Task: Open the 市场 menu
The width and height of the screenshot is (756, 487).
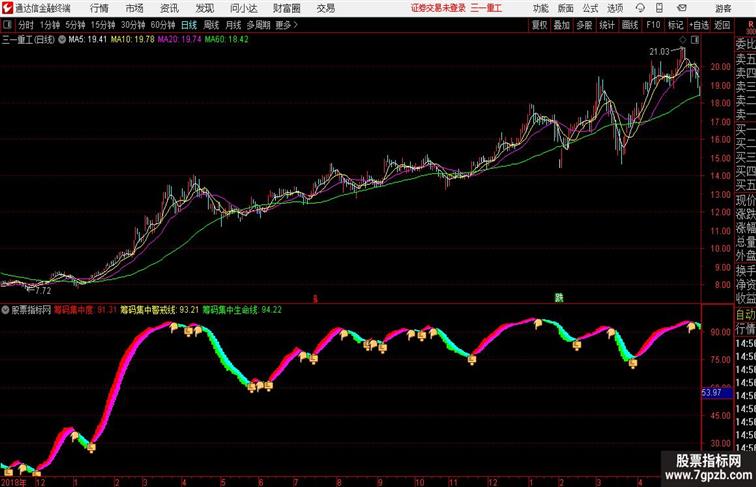Action: click(x=134, y=8)
